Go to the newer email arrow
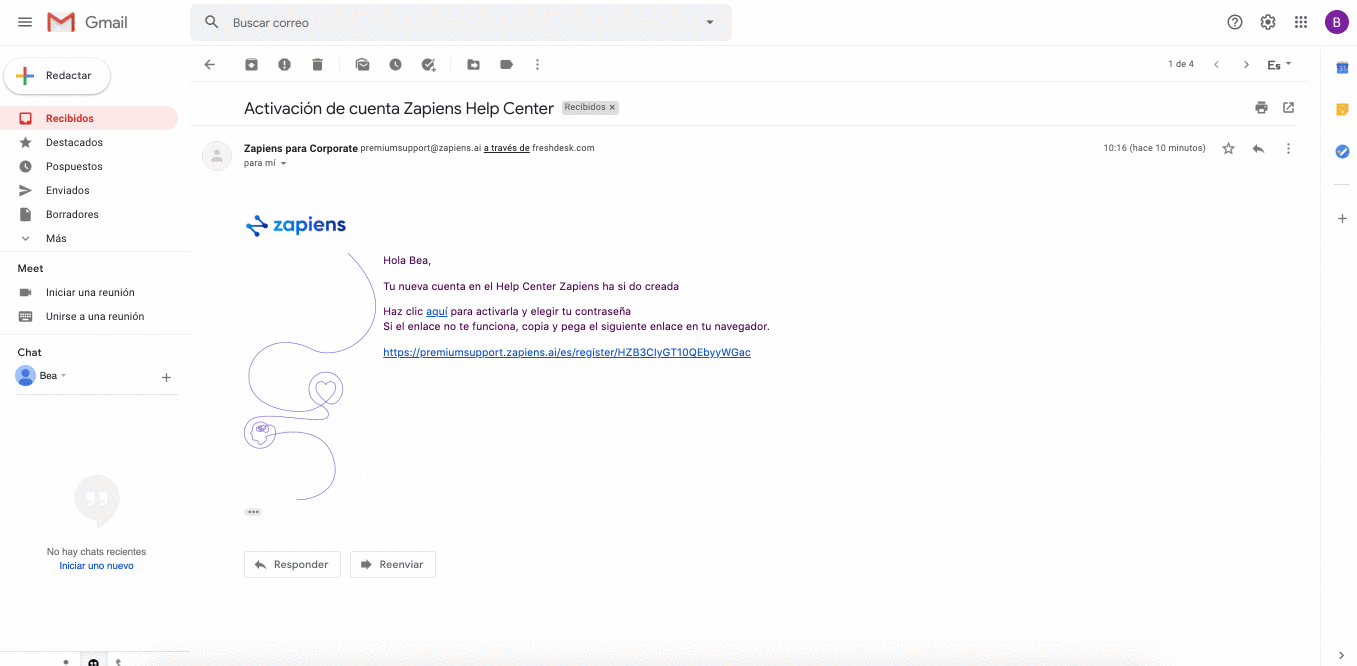Image resolution: width=1357 pixels, height=666 pixels. pyautogui.click(x=1217, y=64)
